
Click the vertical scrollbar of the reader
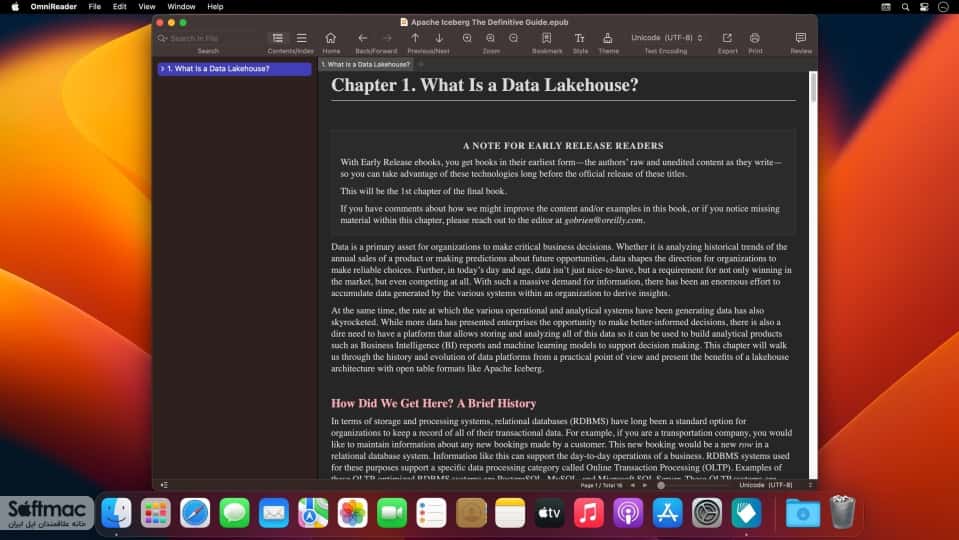(813, 87)
